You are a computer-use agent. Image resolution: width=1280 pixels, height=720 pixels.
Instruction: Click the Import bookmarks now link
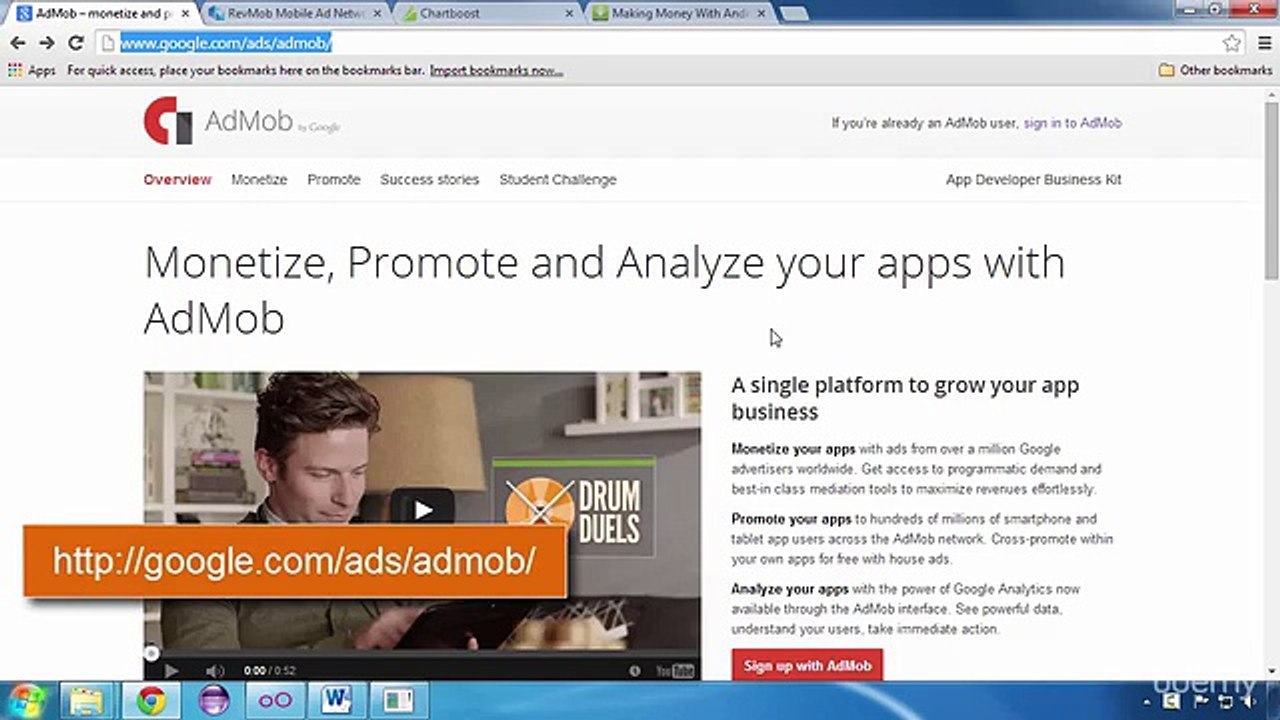(496, 70)
